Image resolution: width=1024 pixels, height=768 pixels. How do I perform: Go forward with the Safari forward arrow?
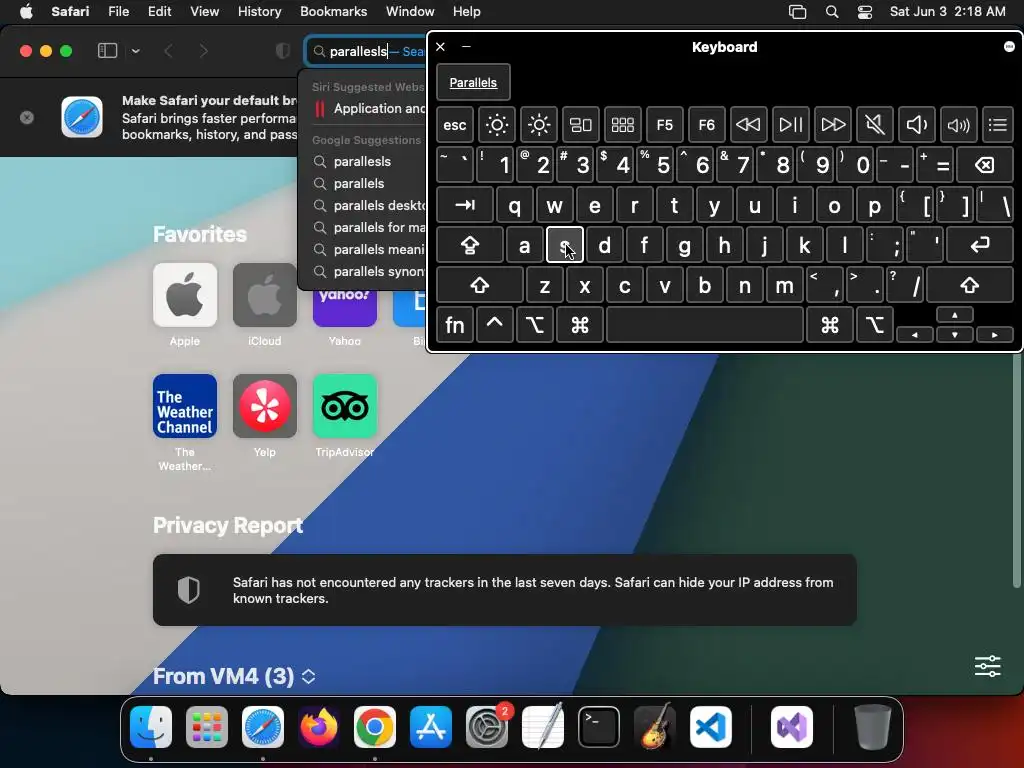203,51
